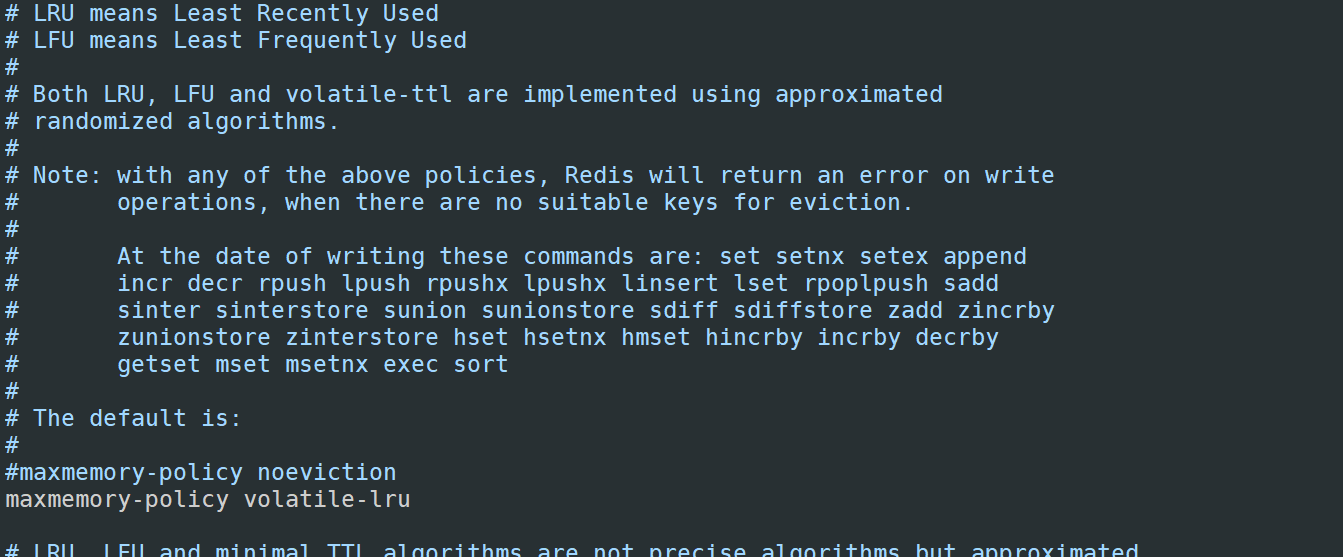Click the word 'approximated' on the fourth line
The width and height of the screenshot is (1343, 557).
(x=859, y=95)
